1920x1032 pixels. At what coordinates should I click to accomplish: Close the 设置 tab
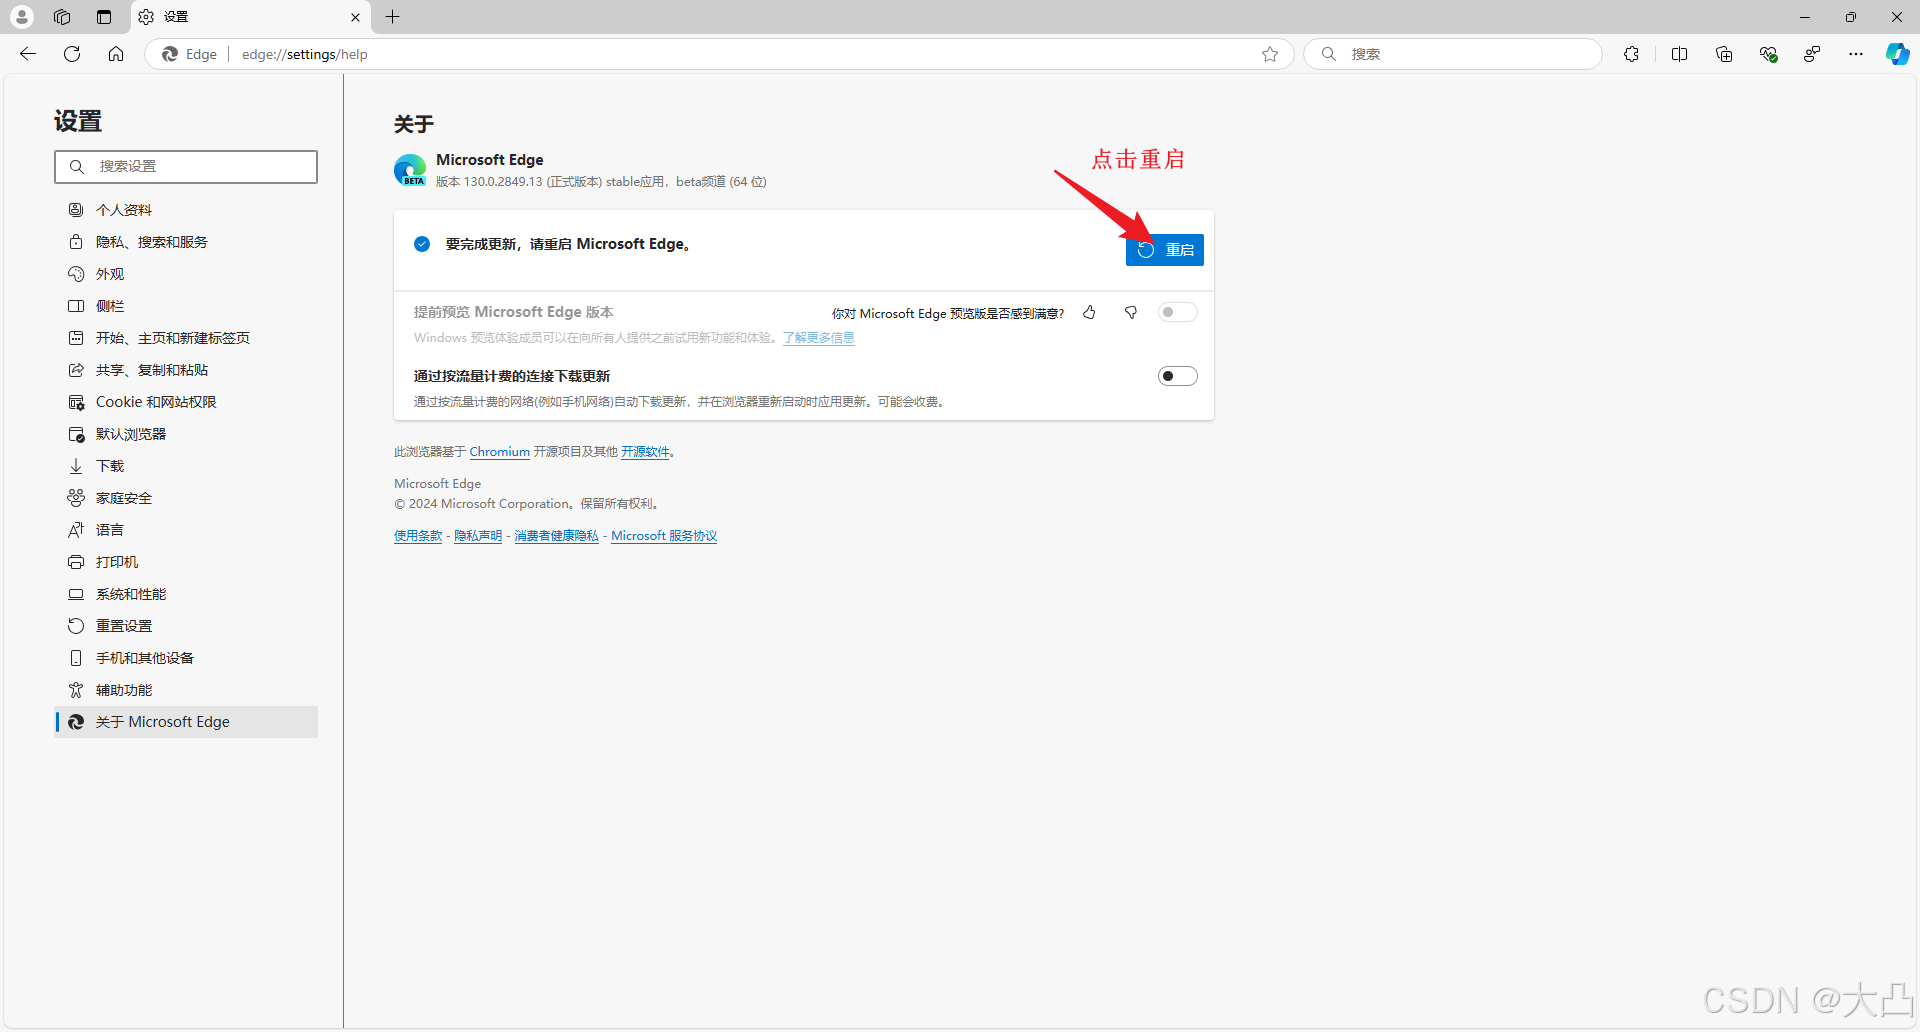point(355,17)
